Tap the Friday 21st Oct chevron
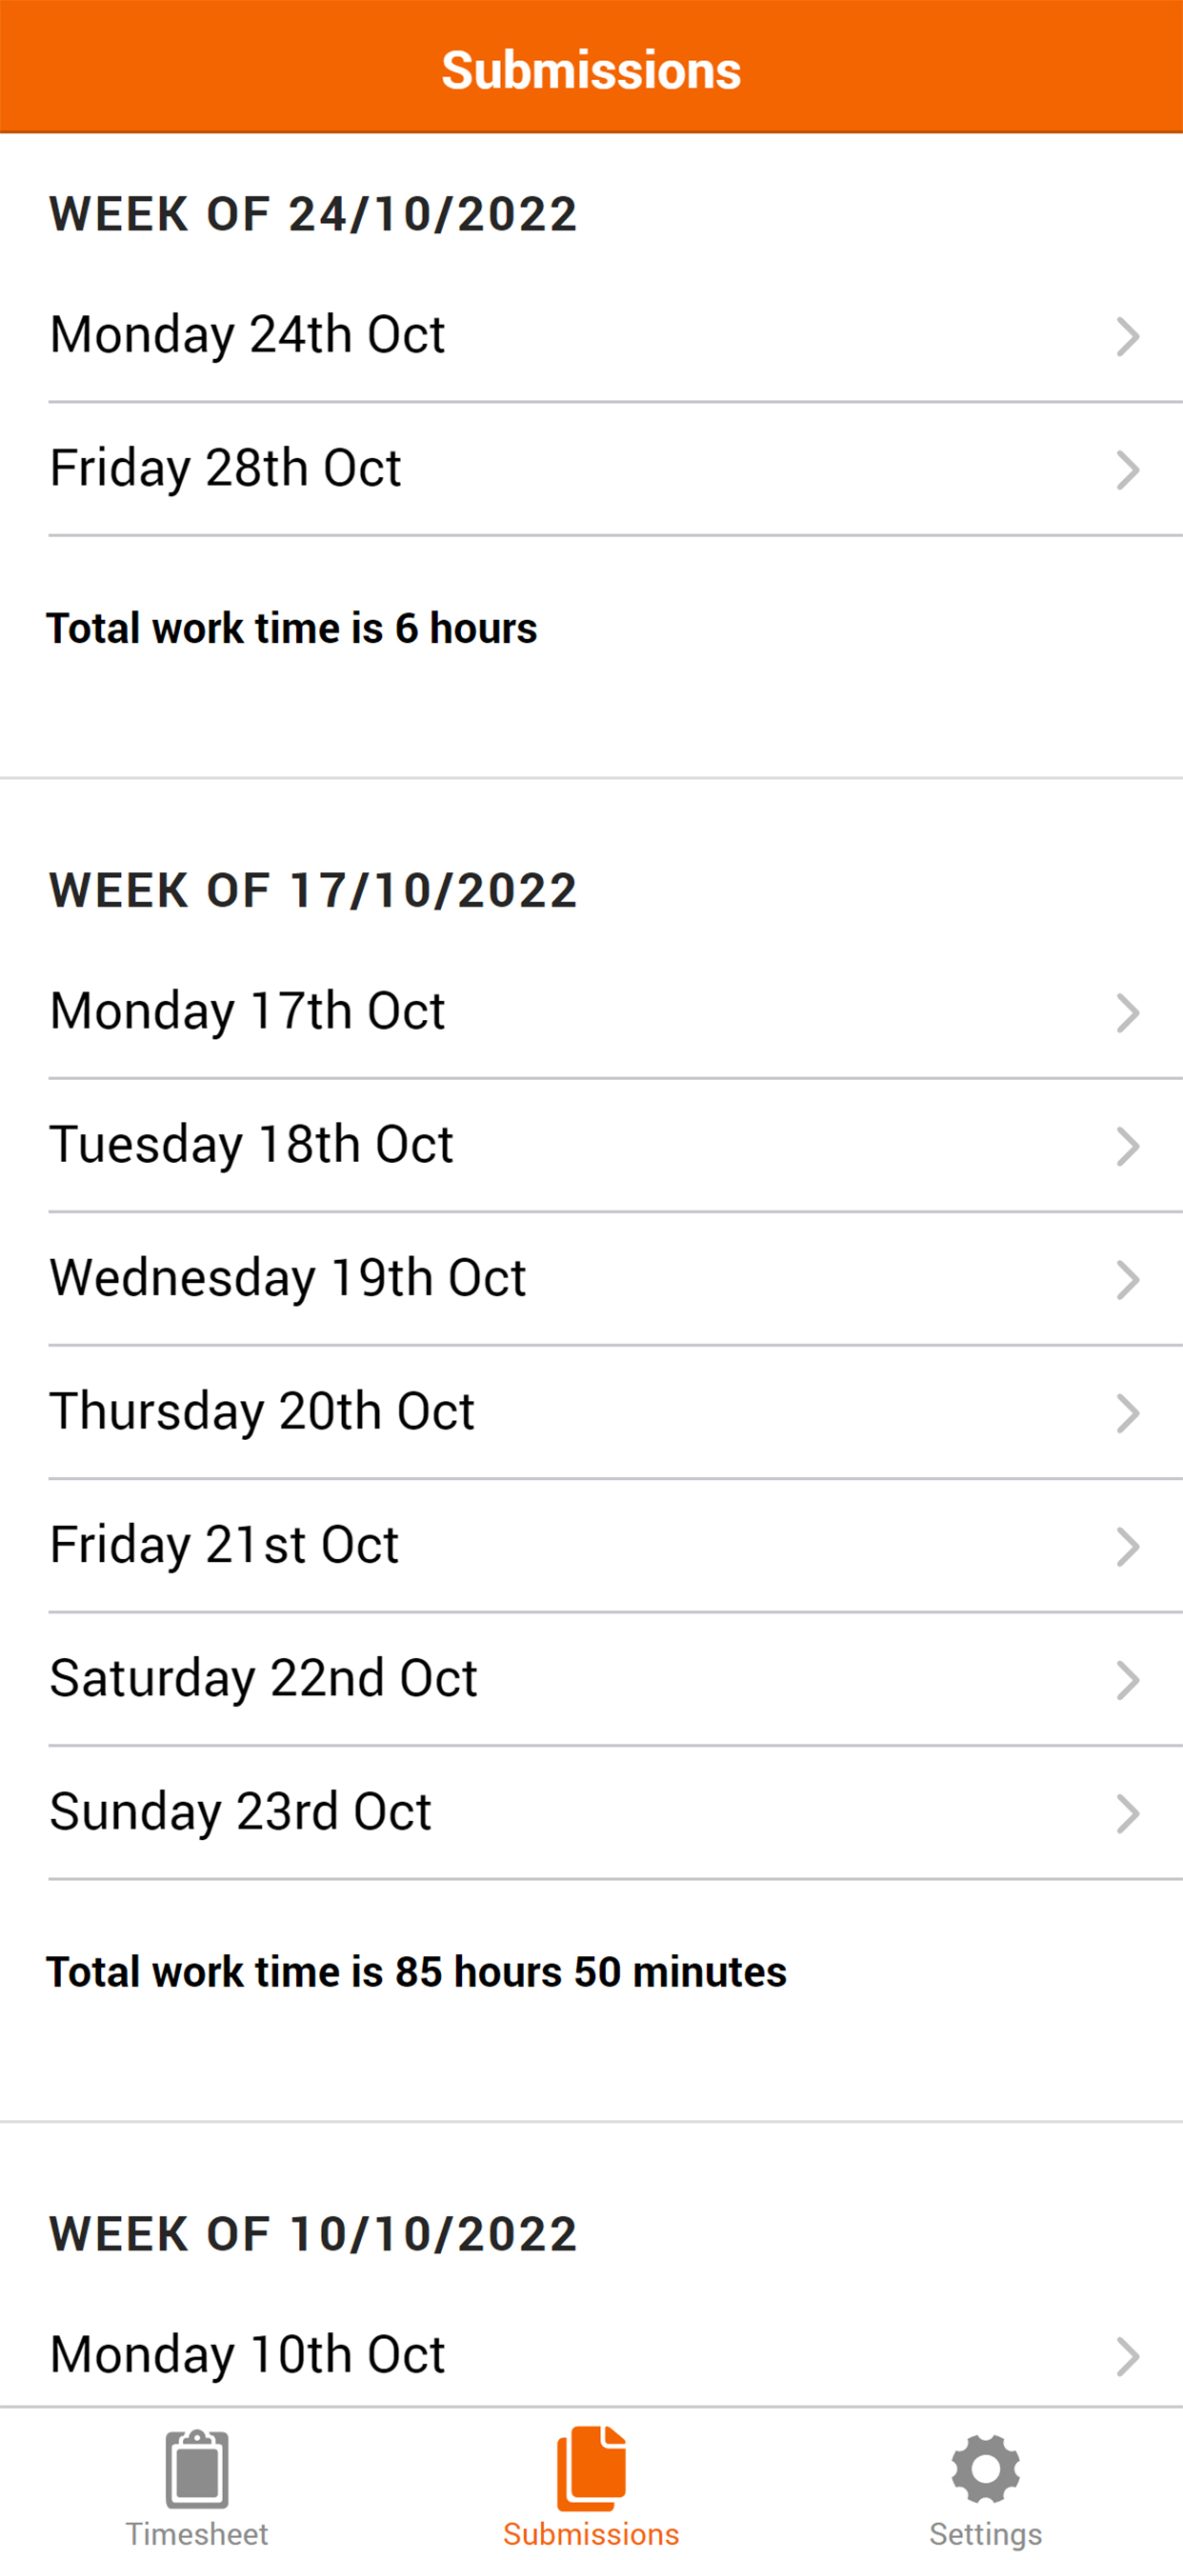Viewport: 1183px width, 2560px height. tap(1127, 1546)
